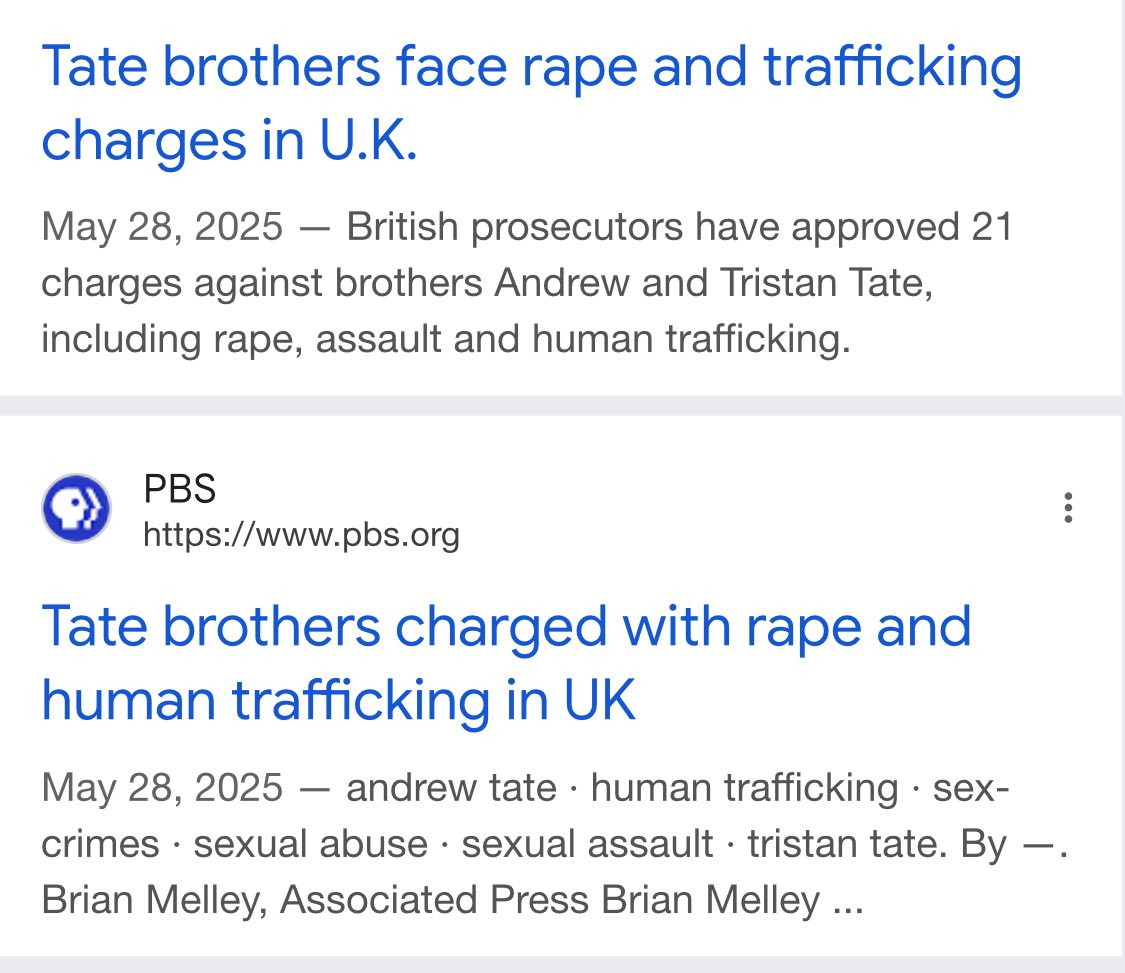The image size is (1125, 973).
Task: Click the PBS site name label
Action: coord(180,489)
